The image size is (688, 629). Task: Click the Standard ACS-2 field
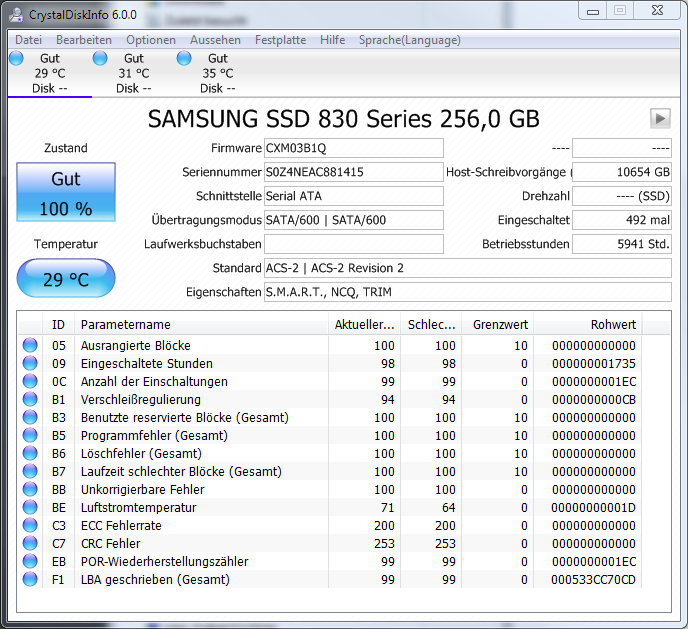click(x=468, y=268)
